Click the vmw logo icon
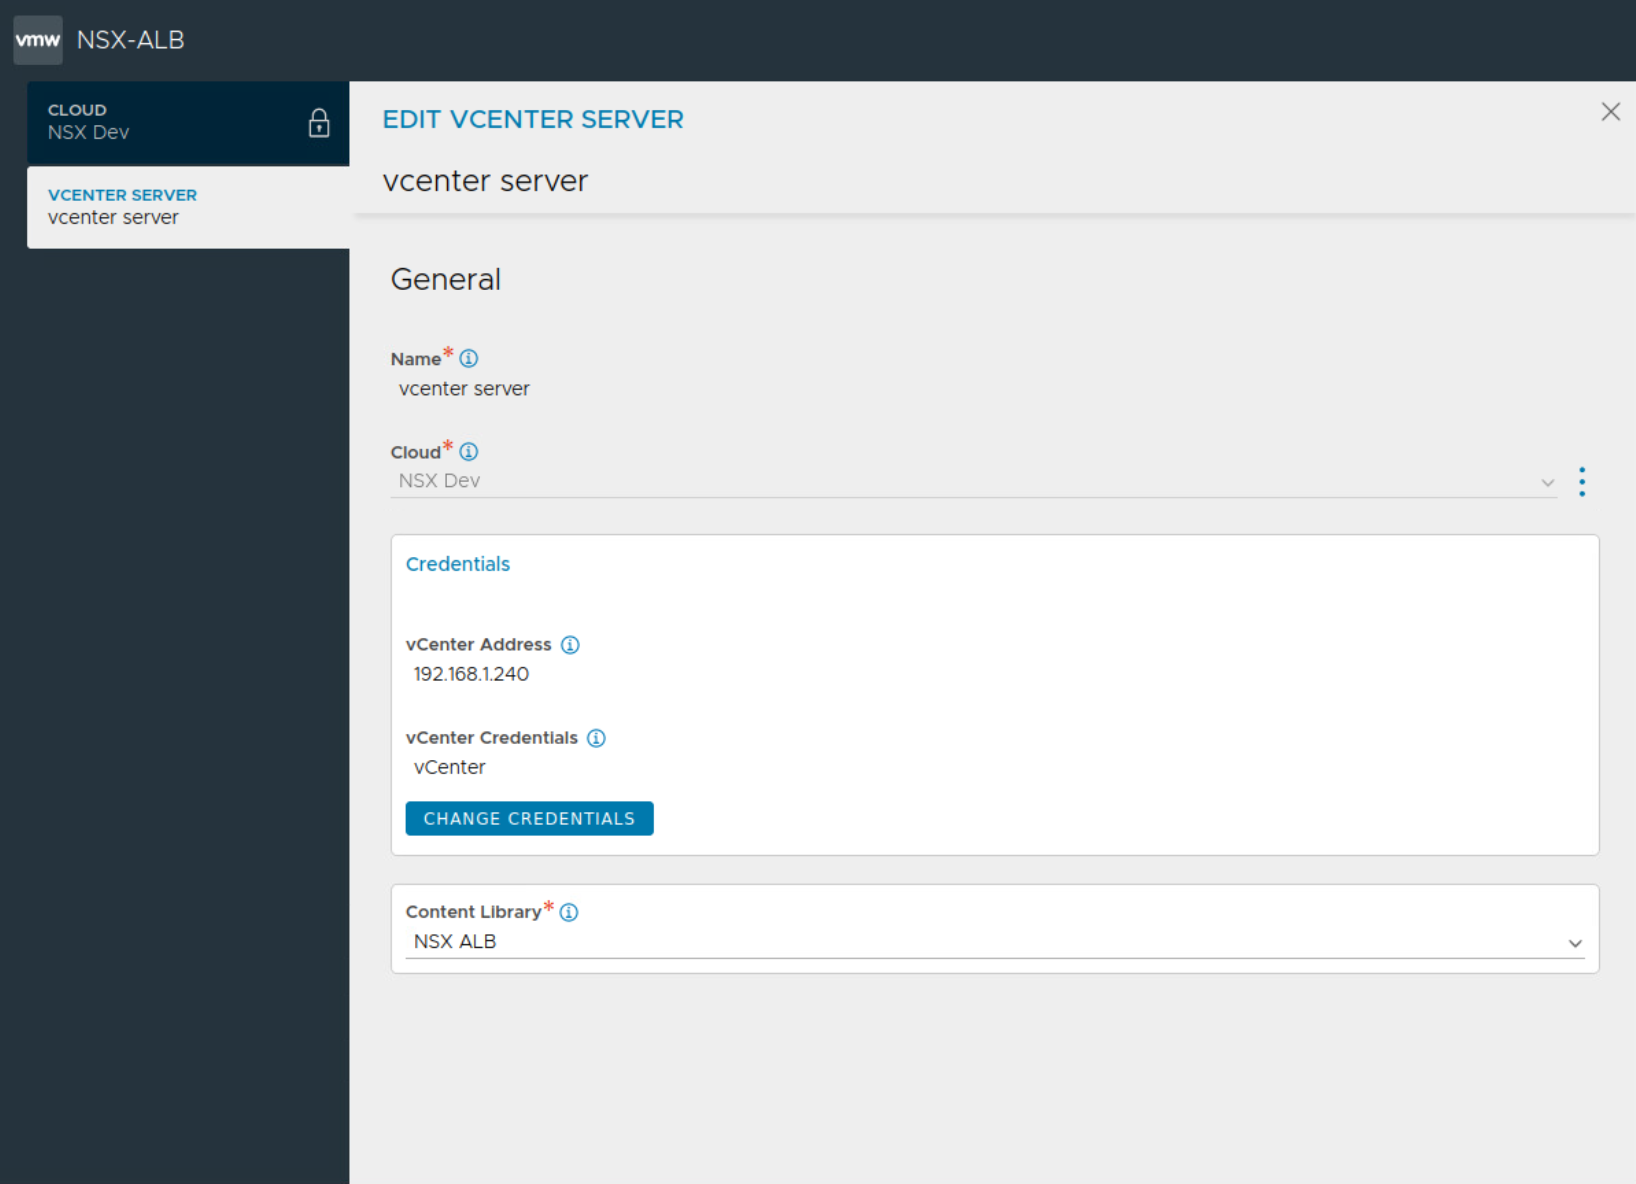Viewport: 1636px width, 1184px height. click(x=38, y=40)
